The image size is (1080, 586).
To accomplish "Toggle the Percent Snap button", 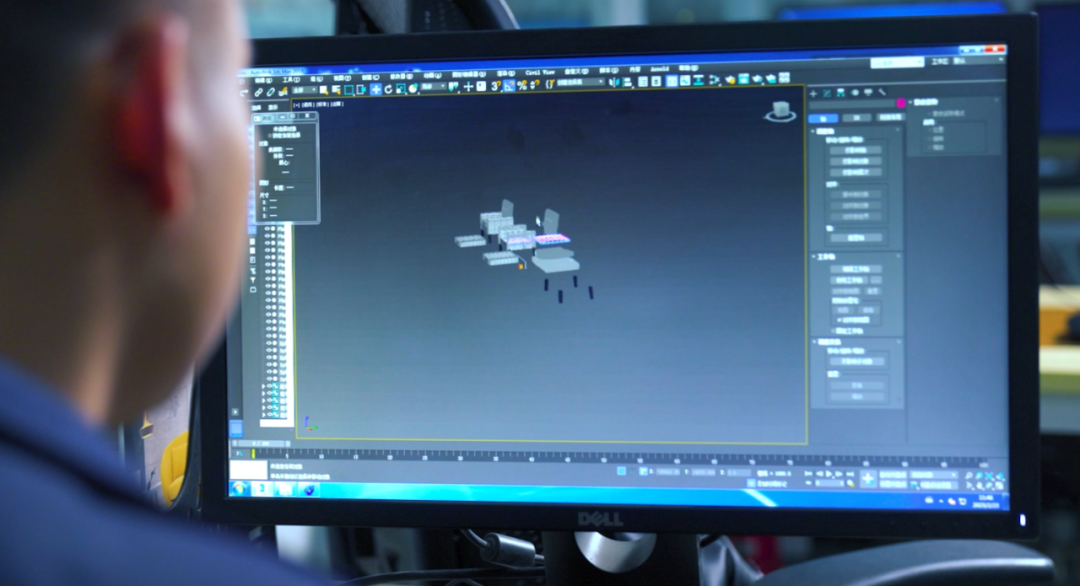I will pos(521,85).
